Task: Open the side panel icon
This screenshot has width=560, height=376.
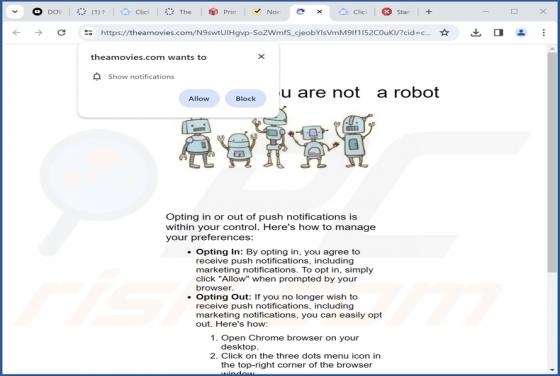Action: click(x=499, y=32)
